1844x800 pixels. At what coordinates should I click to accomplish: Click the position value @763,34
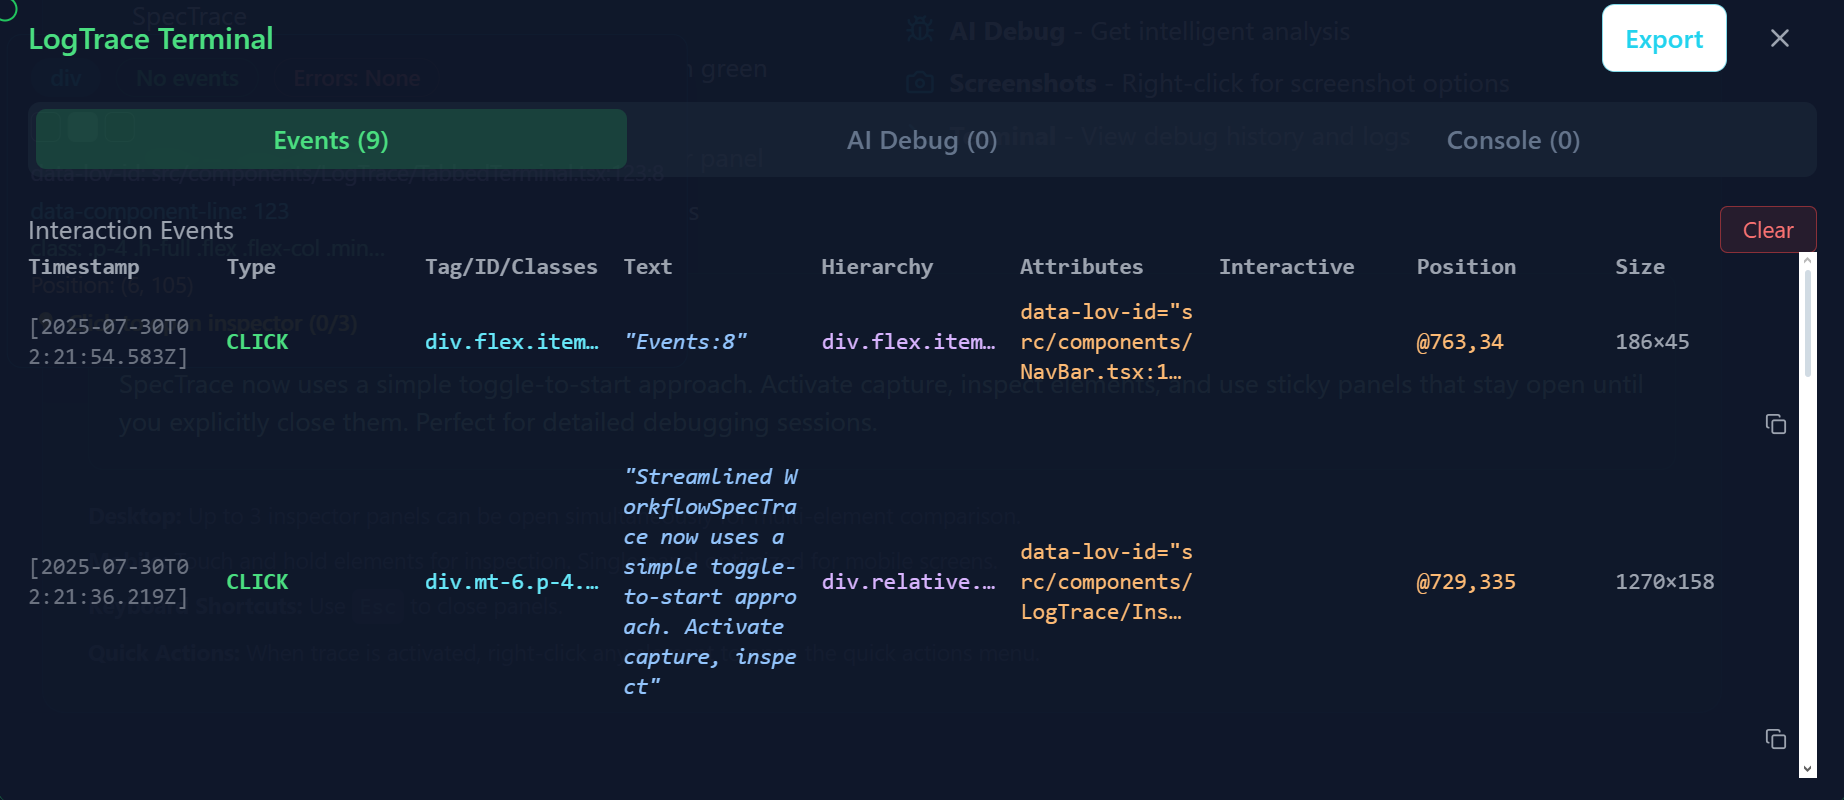[1460, 342]
